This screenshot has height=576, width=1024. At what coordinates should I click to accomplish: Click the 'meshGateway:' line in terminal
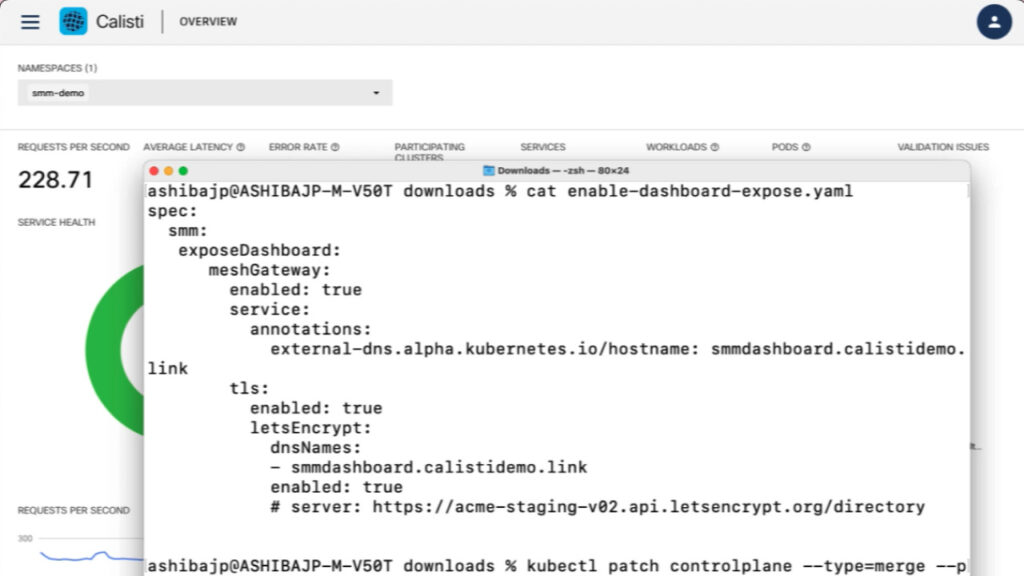(x=270, y=270)
